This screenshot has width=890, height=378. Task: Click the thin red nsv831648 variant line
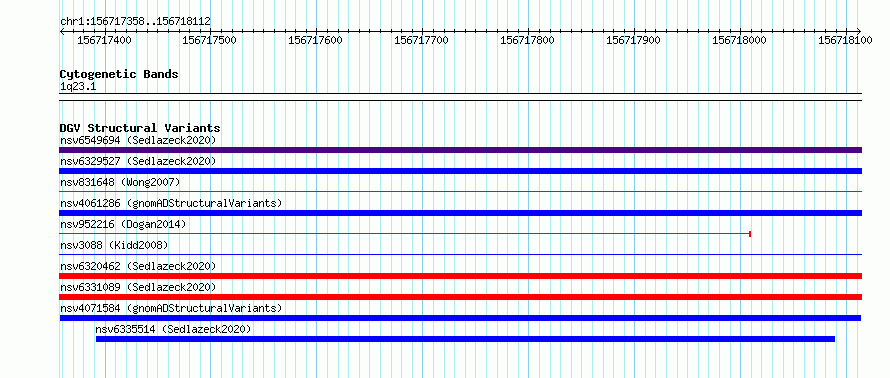pyautogui.click(x=460, y=192)
